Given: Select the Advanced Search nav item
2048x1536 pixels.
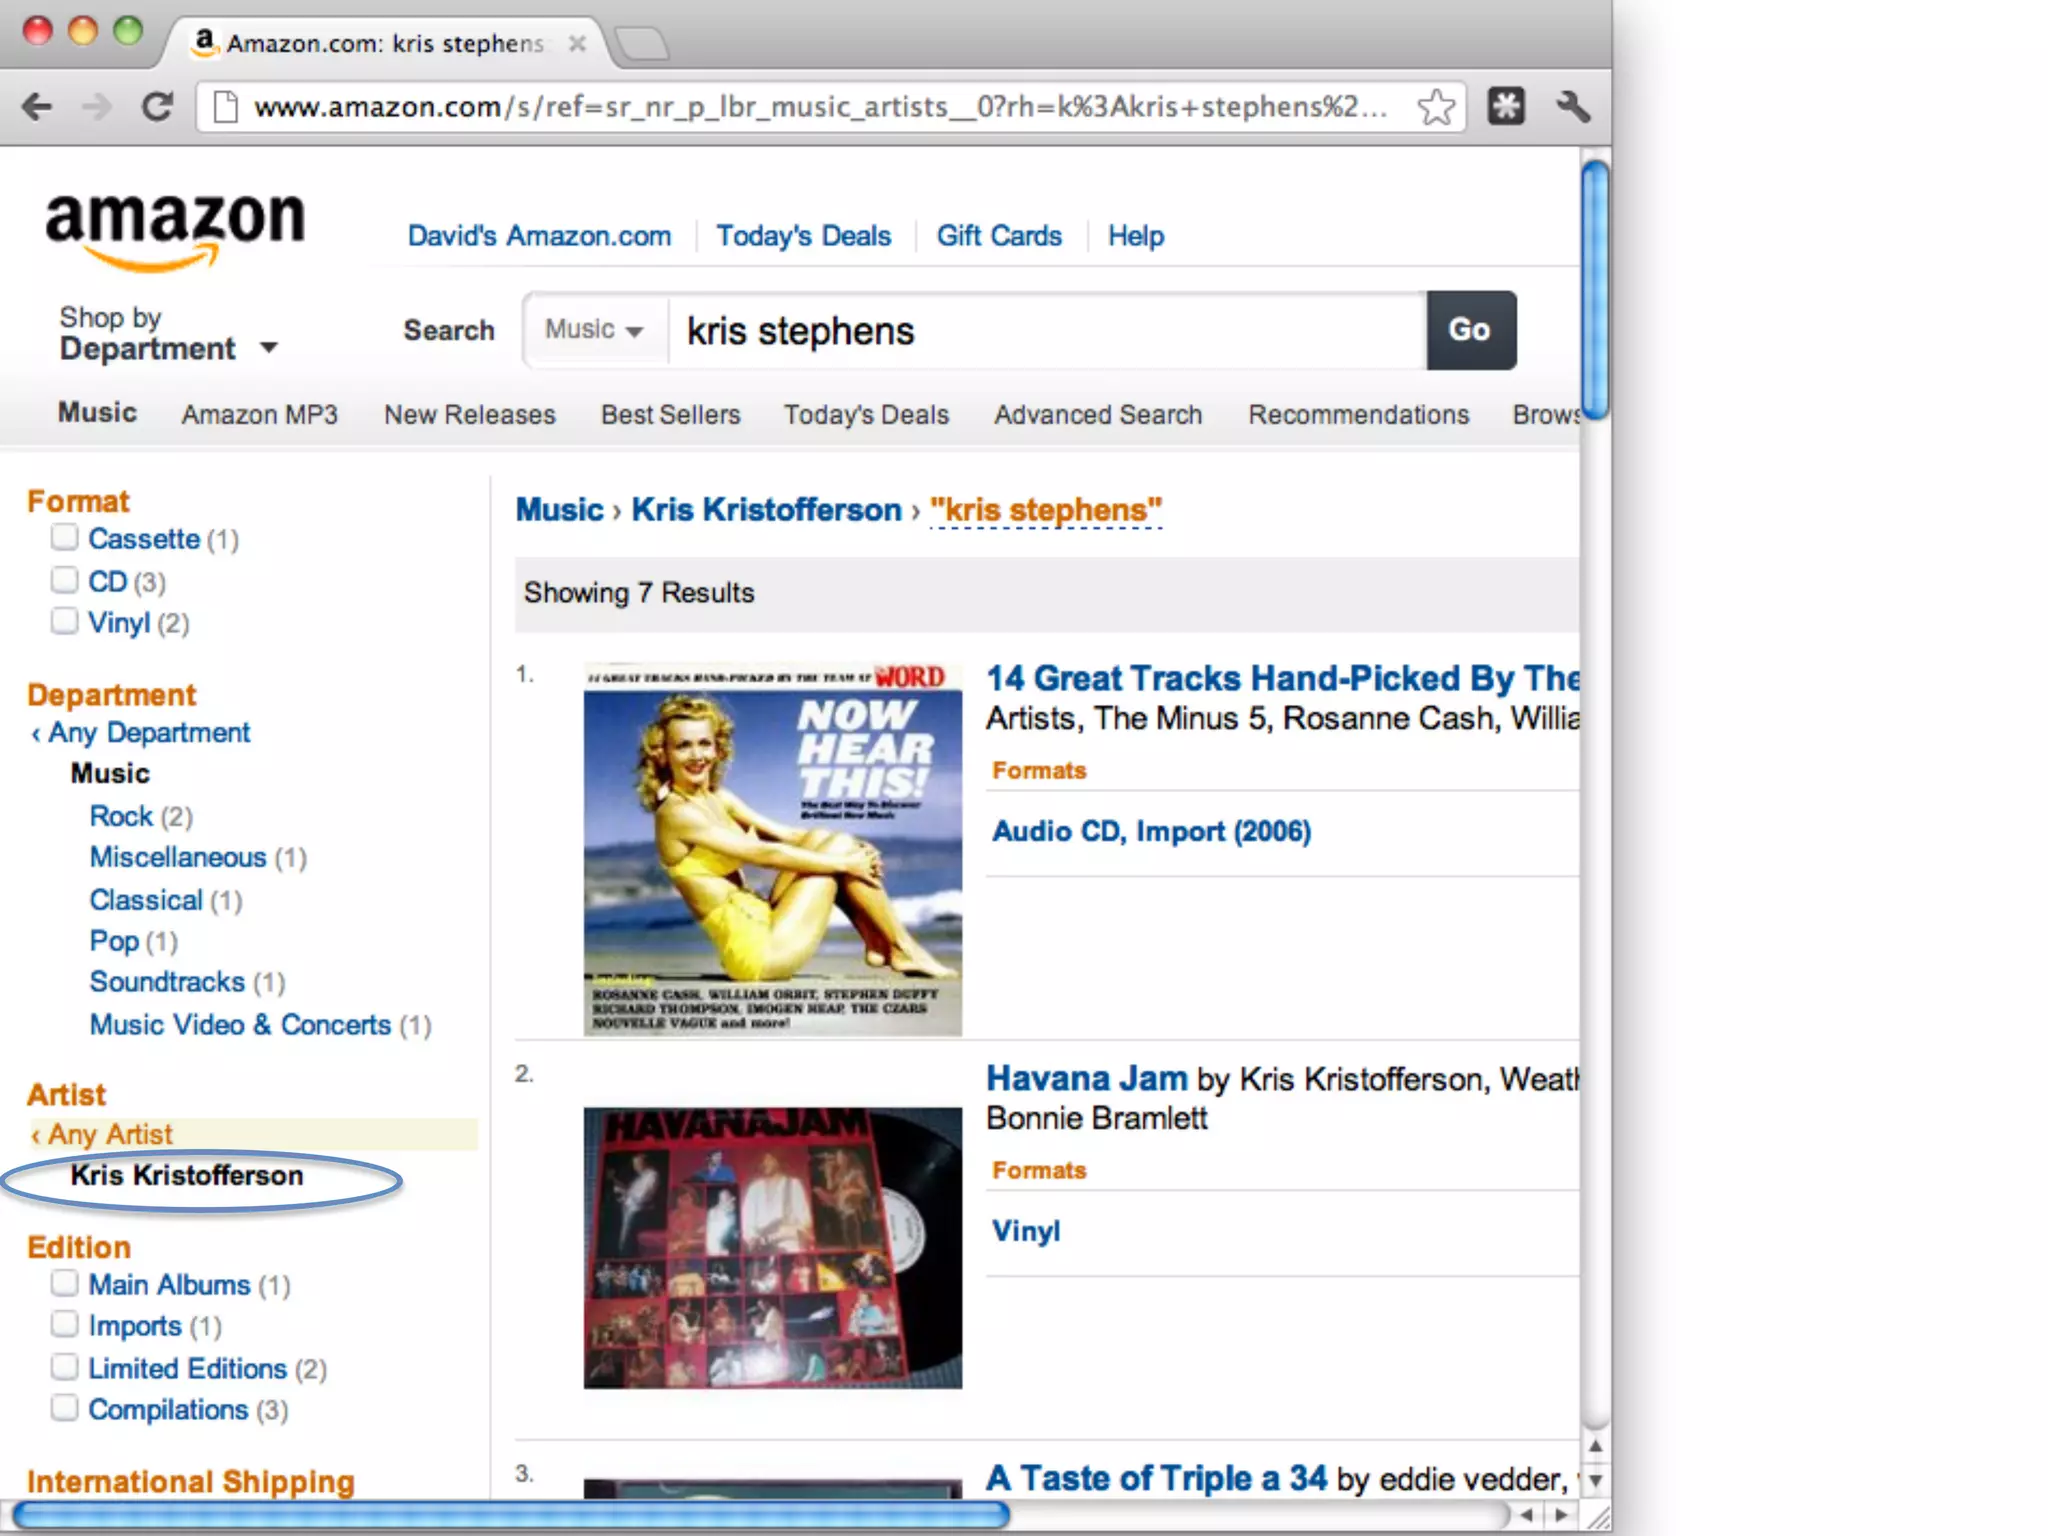Looking at the screenshot, I should (1097, 414).
